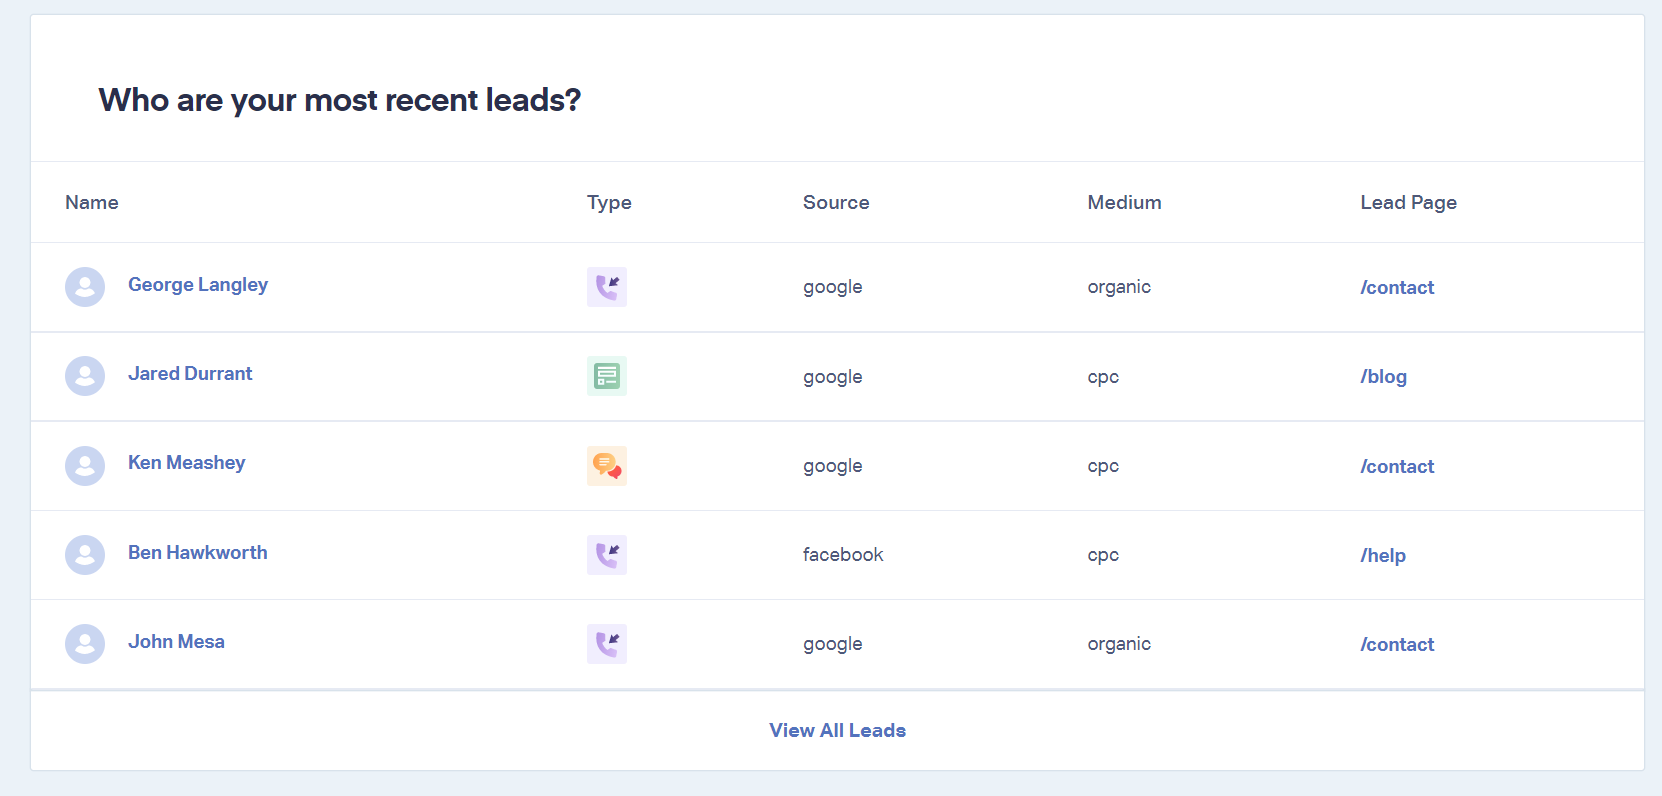Click Ben Hawkworth's phone call type icon
The width and height of the screenshot is (1662, 796).
click(x=607, y=555)
